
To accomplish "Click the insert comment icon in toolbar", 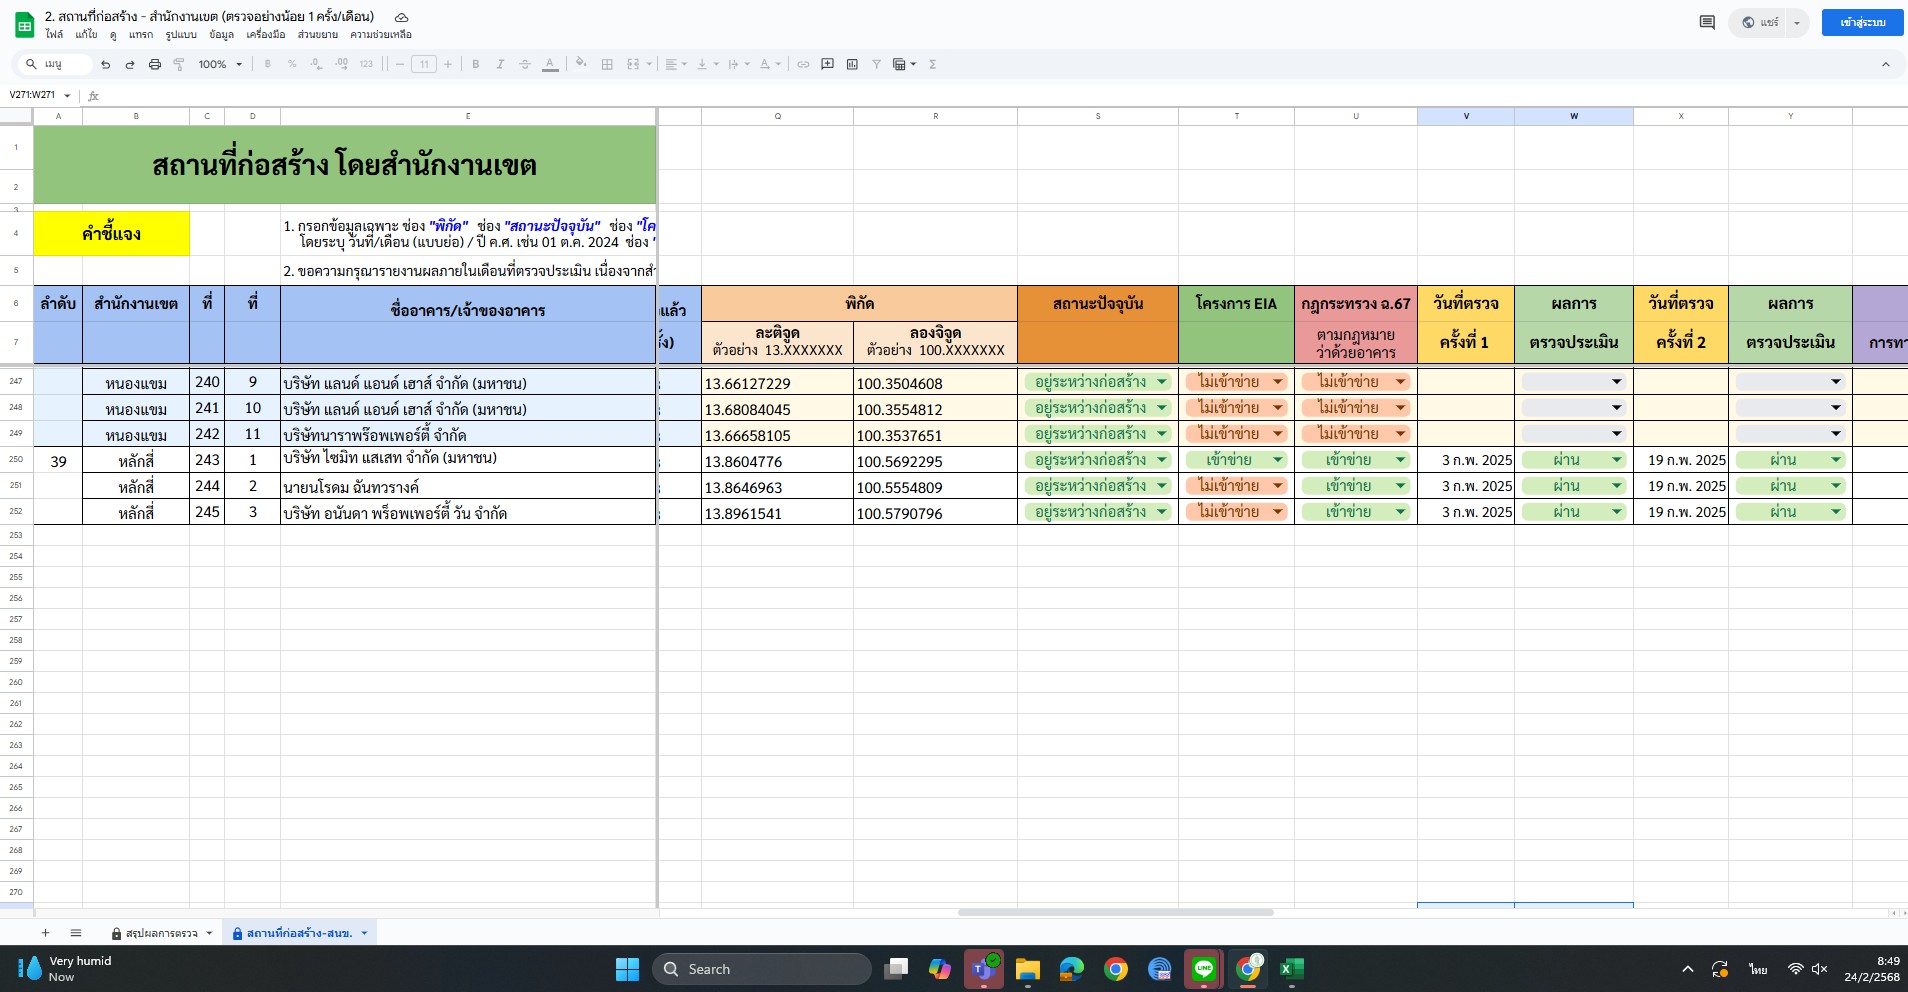I will [x=828, y=64].
